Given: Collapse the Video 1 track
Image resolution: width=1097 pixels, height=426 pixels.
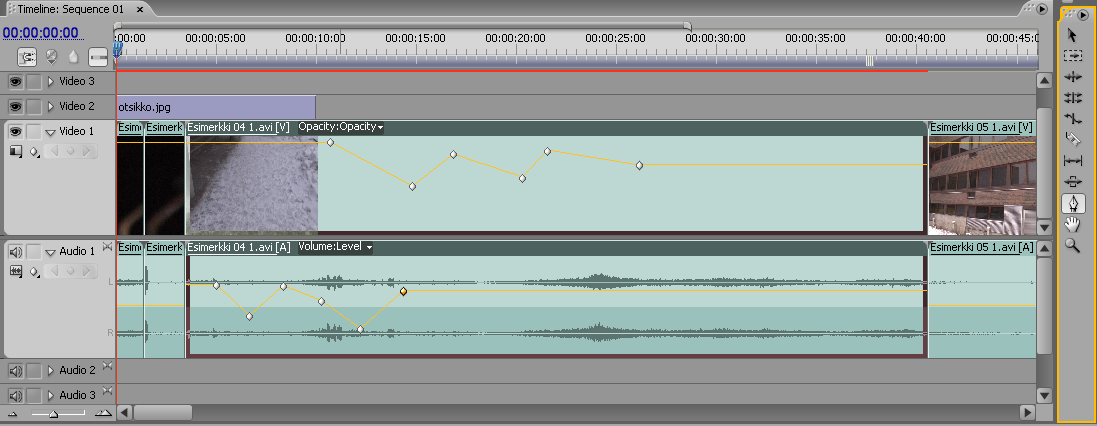Looking at the screenshot, I should click(x=50, y=132).
